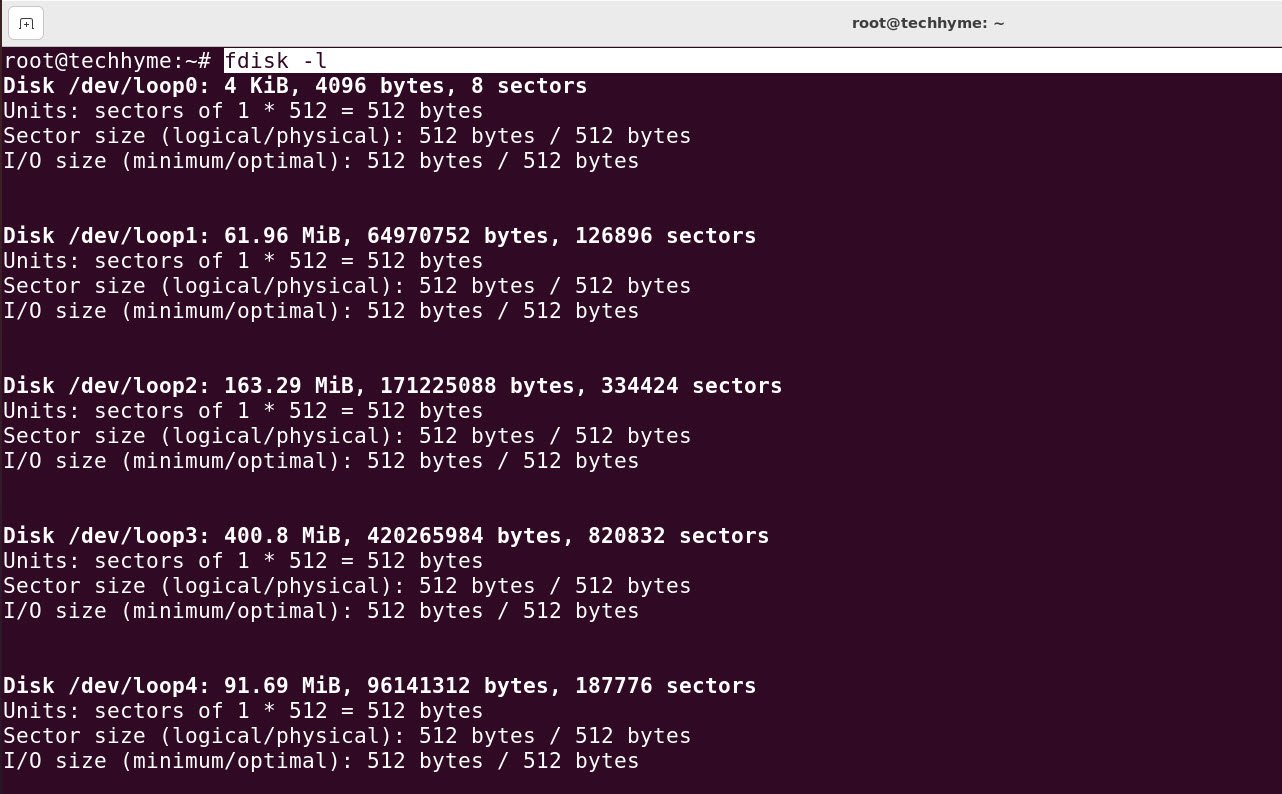Click the root@techhyme:~# shell prompt
This screenshot has height=794, width=1282.
pyautogui.click(x=107, y=61)
